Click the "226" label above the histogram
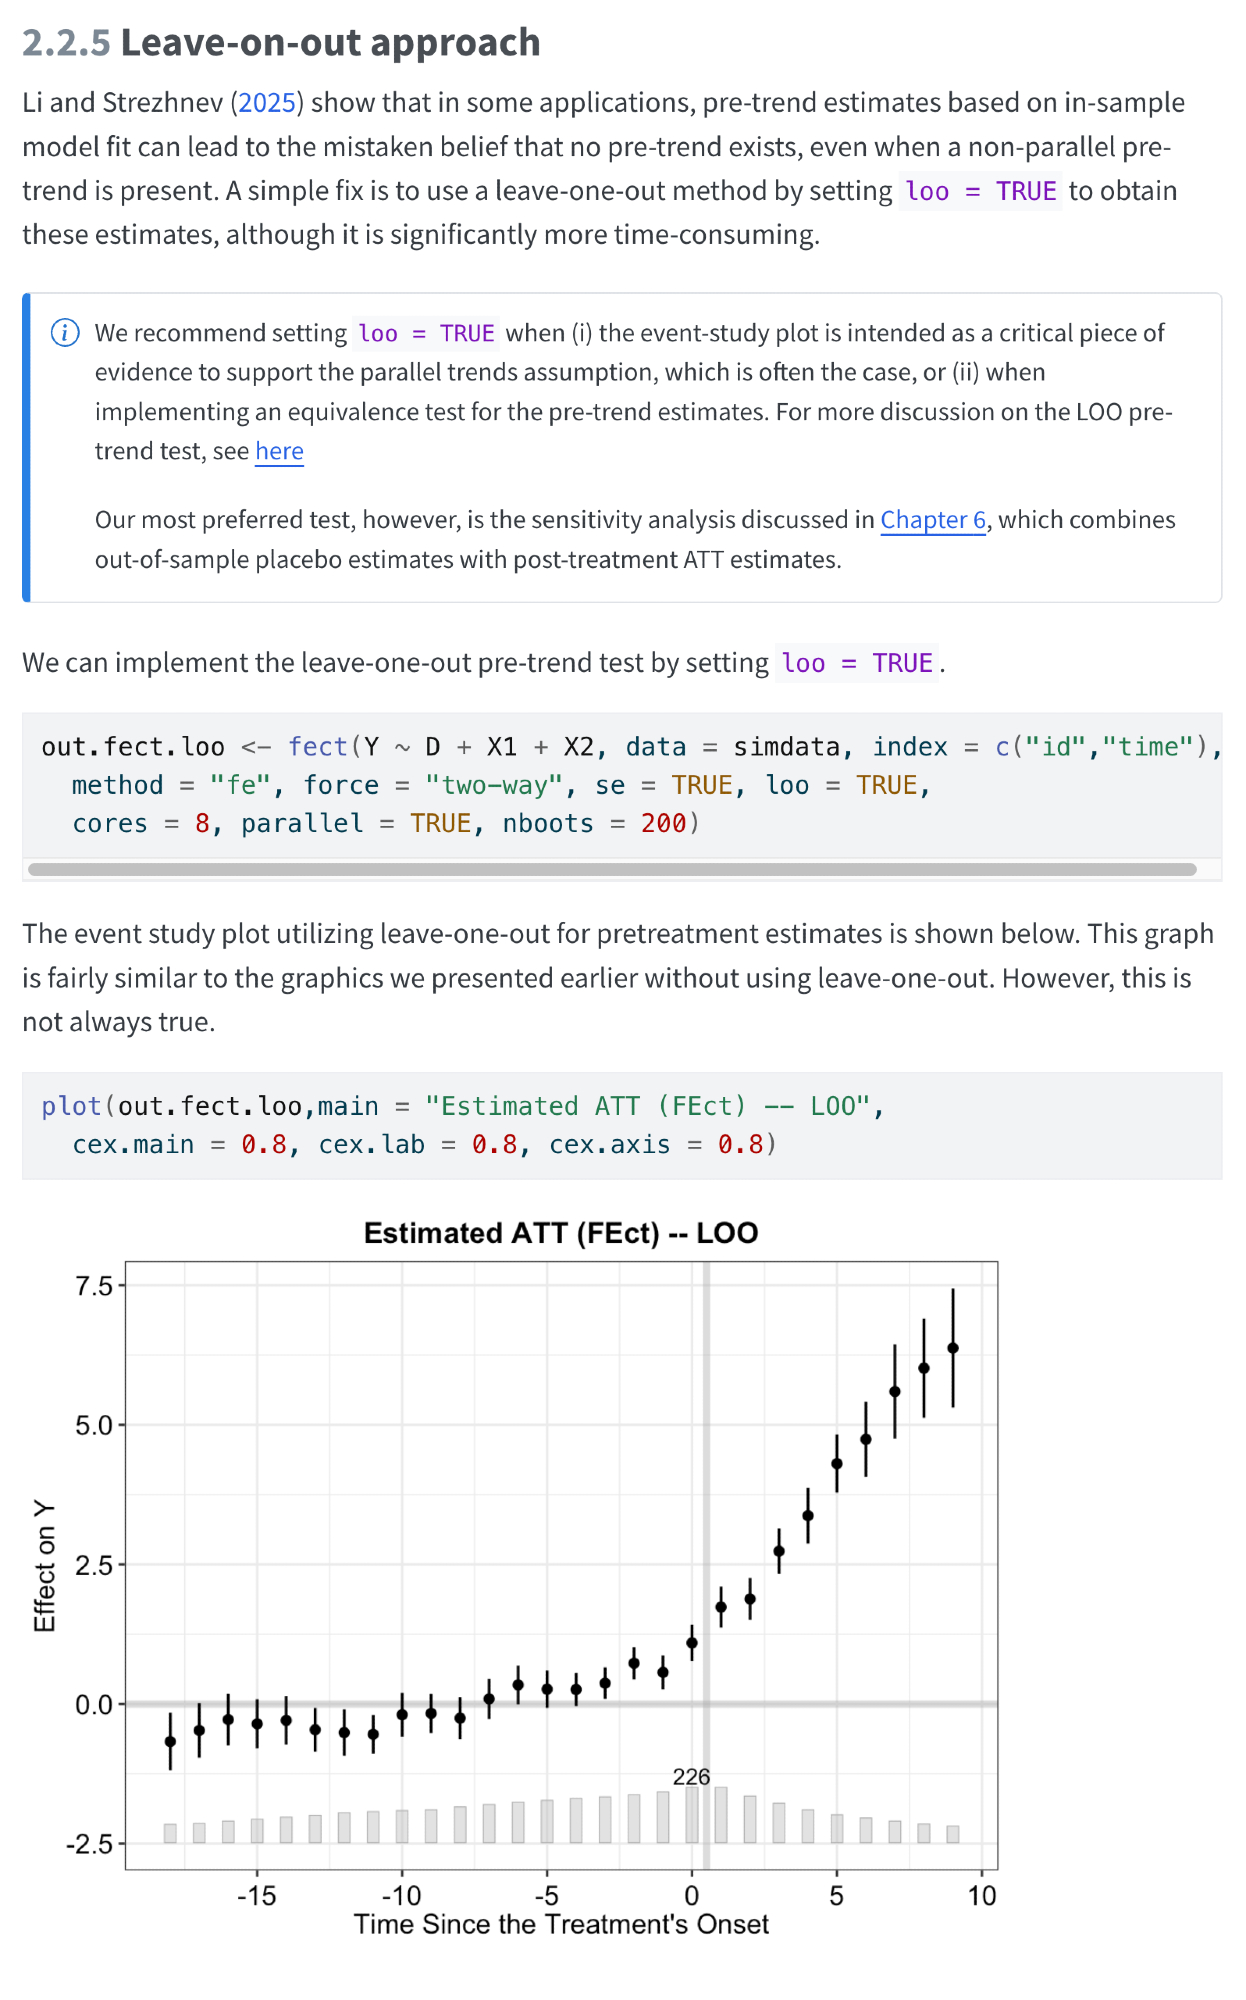This screenshot has width=1246, height=2000. point(691,1777)
